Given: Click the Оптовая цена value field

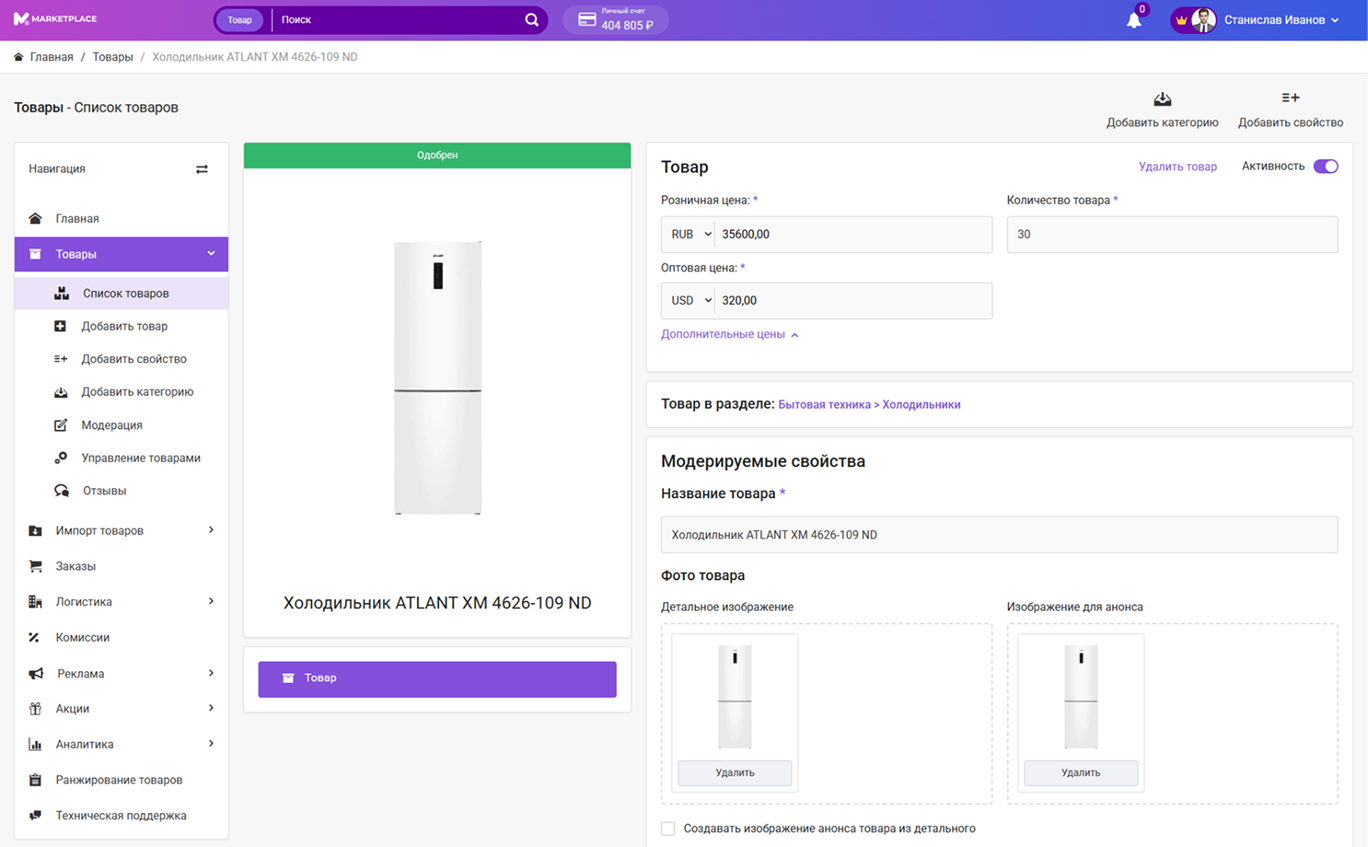Looking at the screenshot, I should [x=853, y=300].
